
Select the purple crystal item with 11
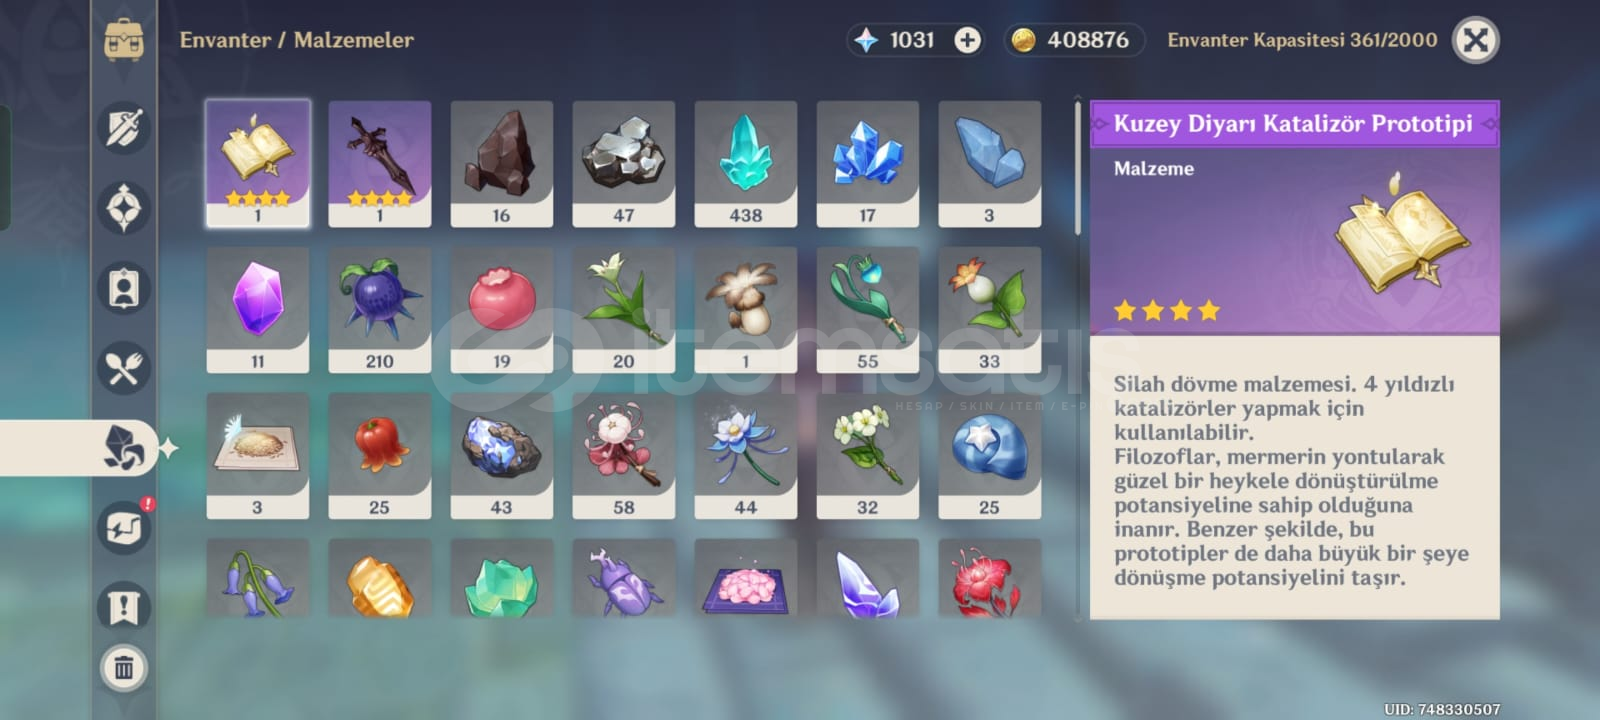pos(258,310)
